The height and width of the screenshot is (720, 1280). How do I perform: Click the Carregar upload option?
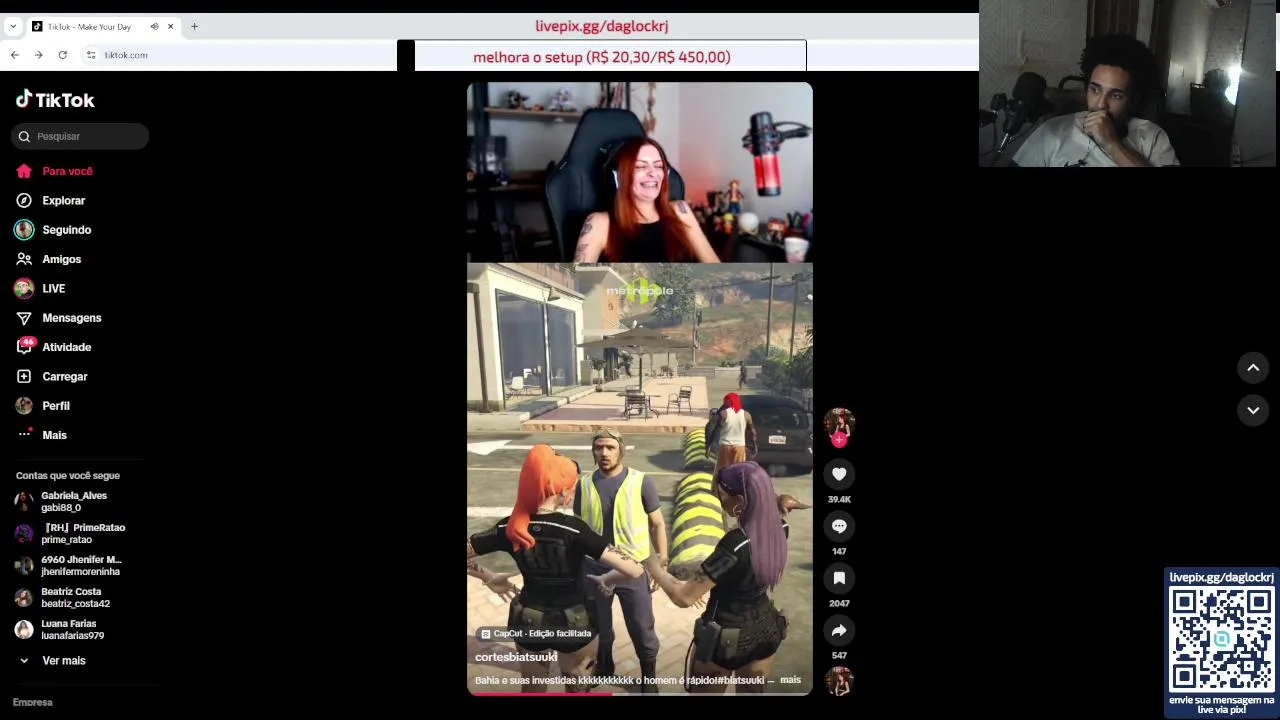52,376
